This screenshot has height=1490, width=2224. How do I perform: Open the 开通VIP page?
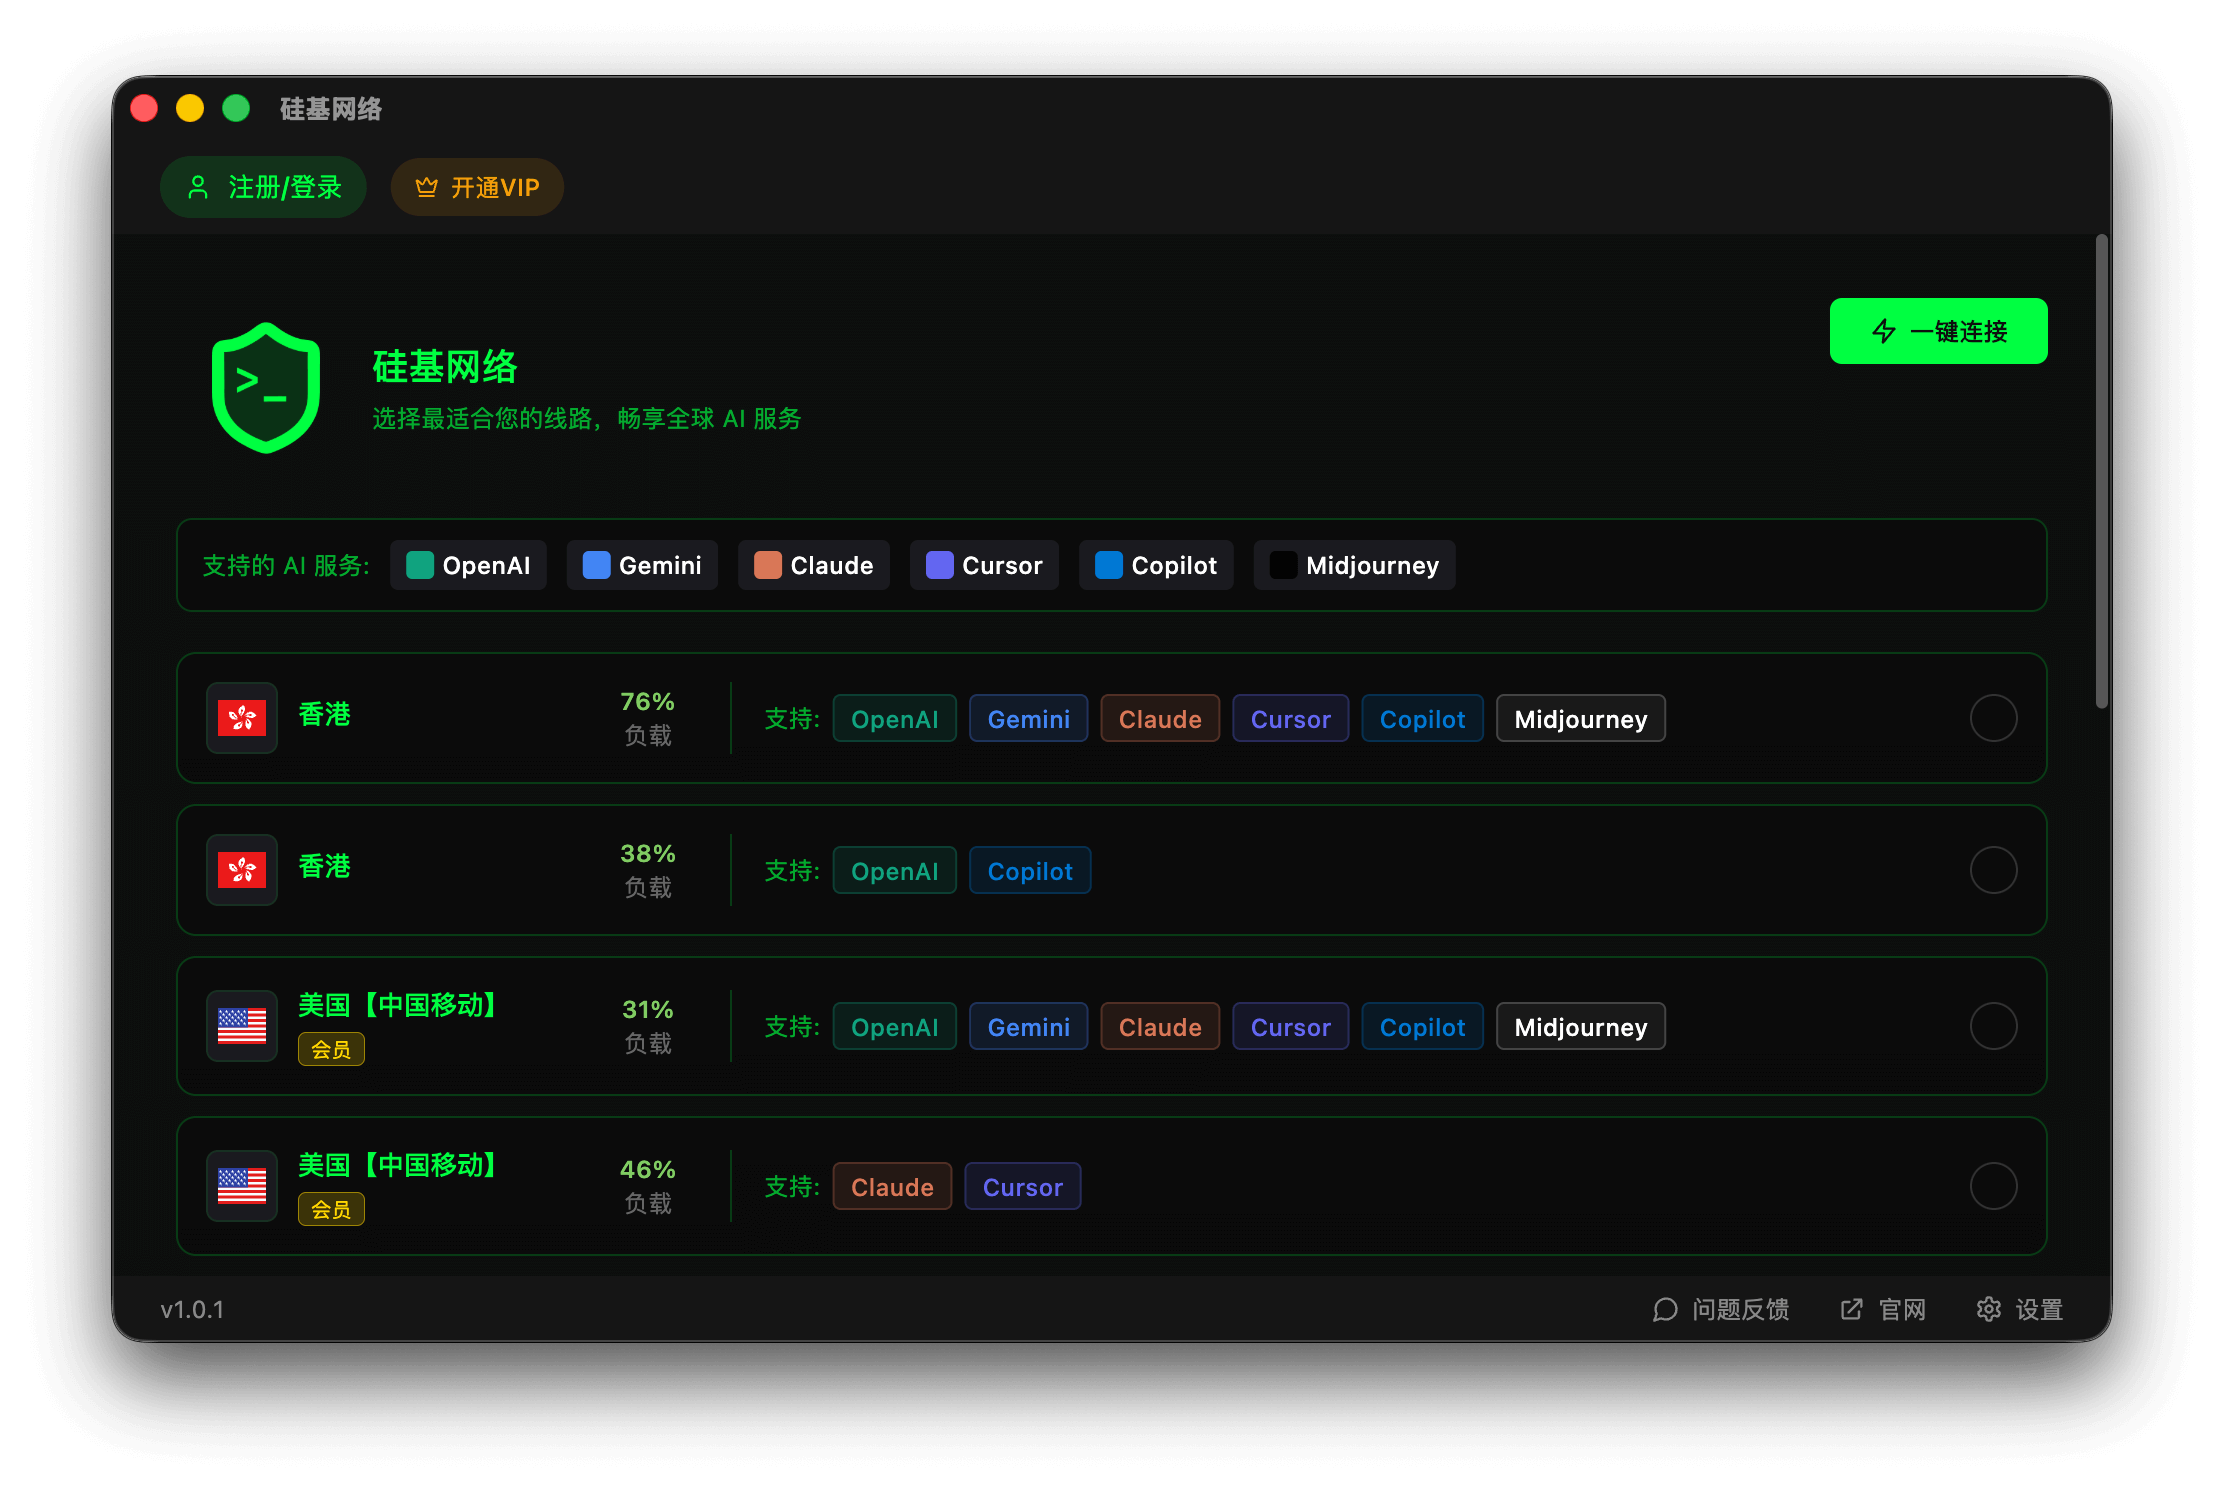pos(477,186)
